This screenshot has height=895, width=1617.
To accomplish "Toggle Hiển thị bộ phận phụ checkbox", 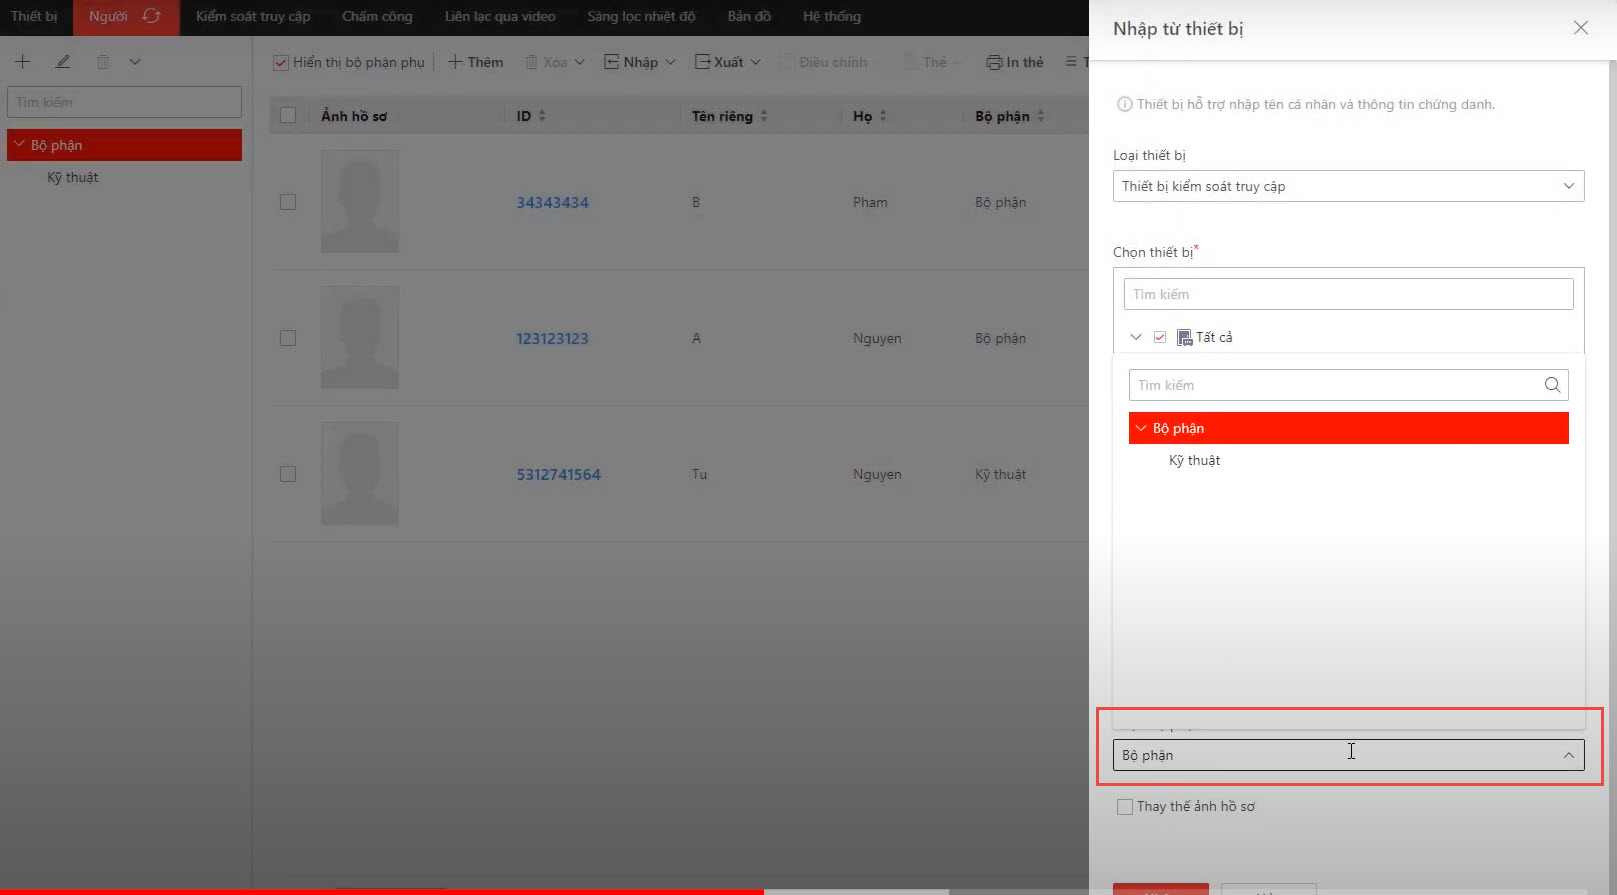I will (281, 62).
